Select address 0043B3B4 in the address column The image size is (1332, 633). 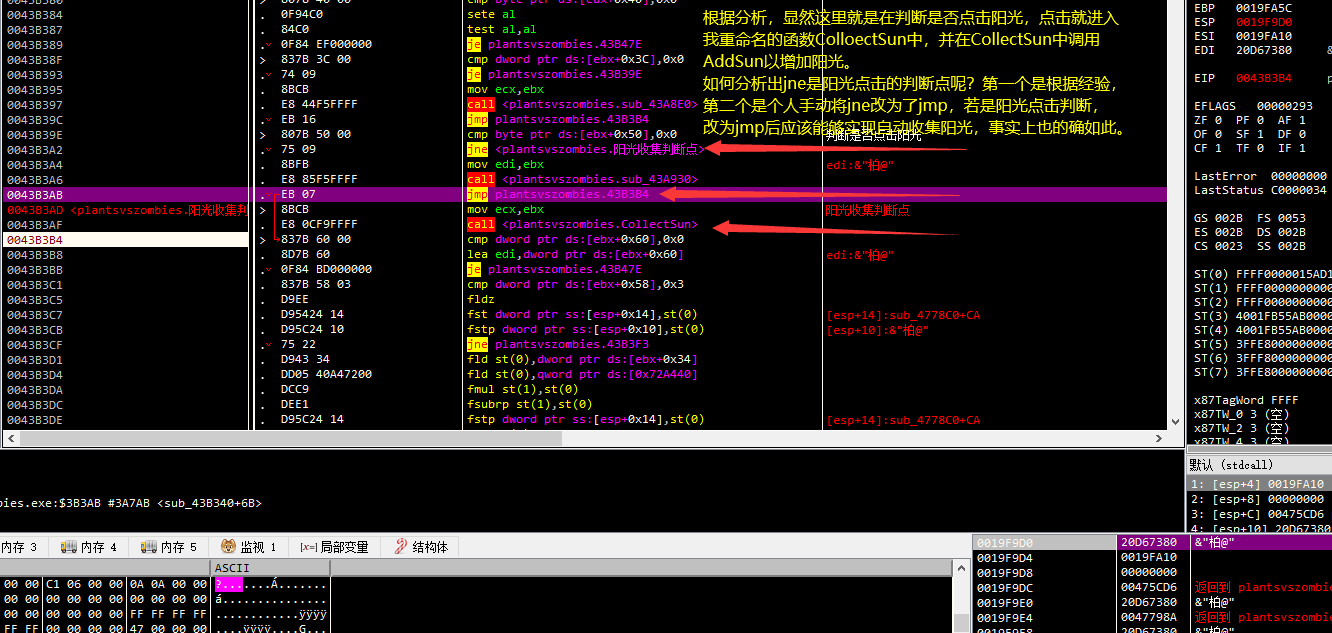[x=35, y=240]
